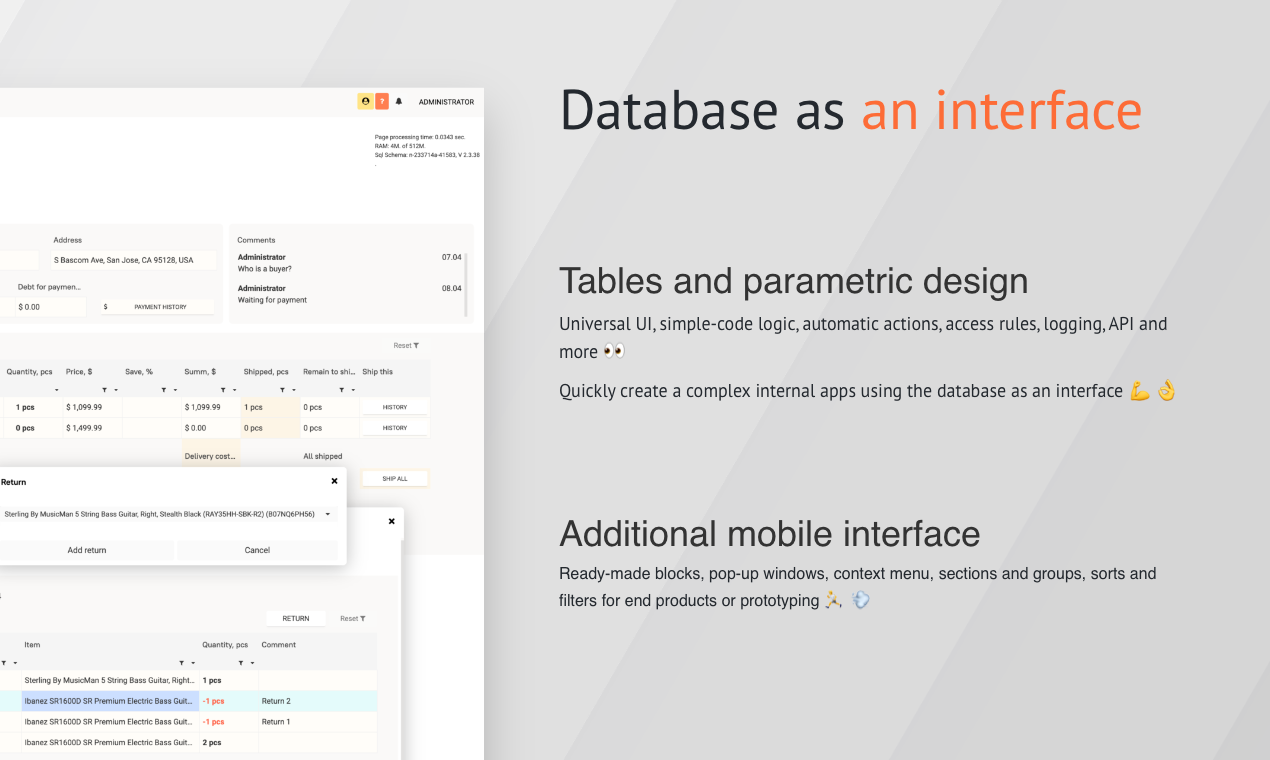Open the orange question mark help icon
The width and height of the screenshot is (1270, 760).
click(x=382, y=101)
